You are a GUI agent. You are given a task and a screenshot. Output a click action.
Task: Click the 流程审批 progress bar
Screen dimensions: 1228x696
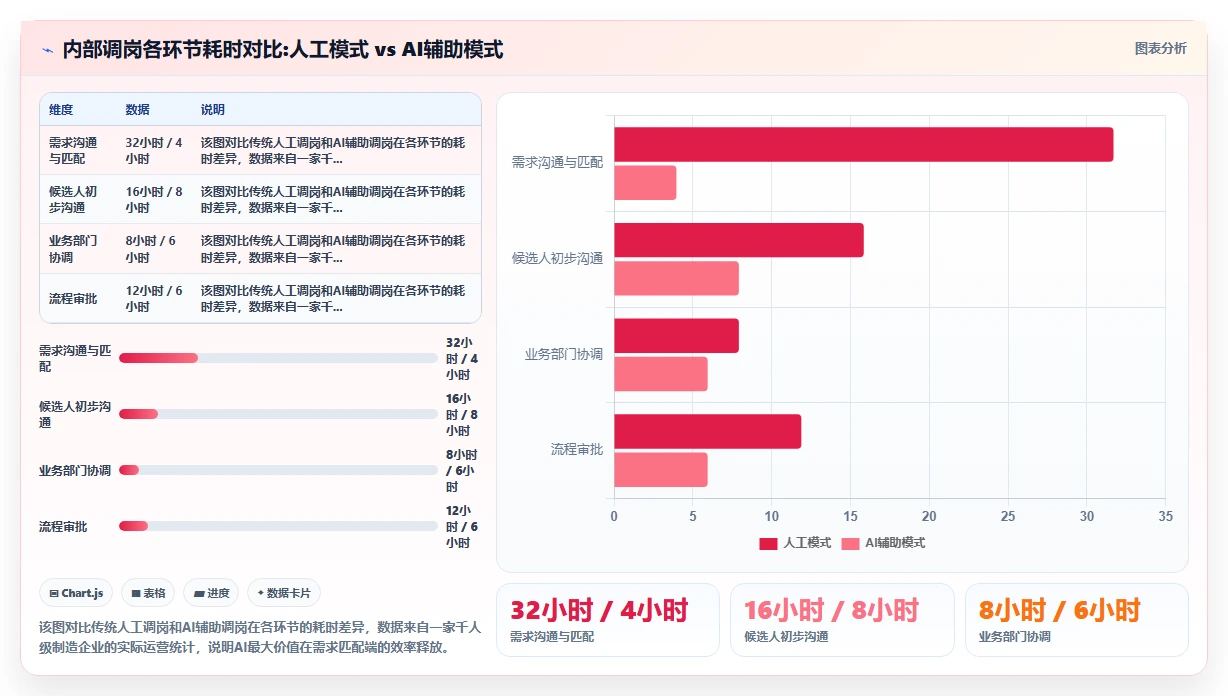(278, 526)
